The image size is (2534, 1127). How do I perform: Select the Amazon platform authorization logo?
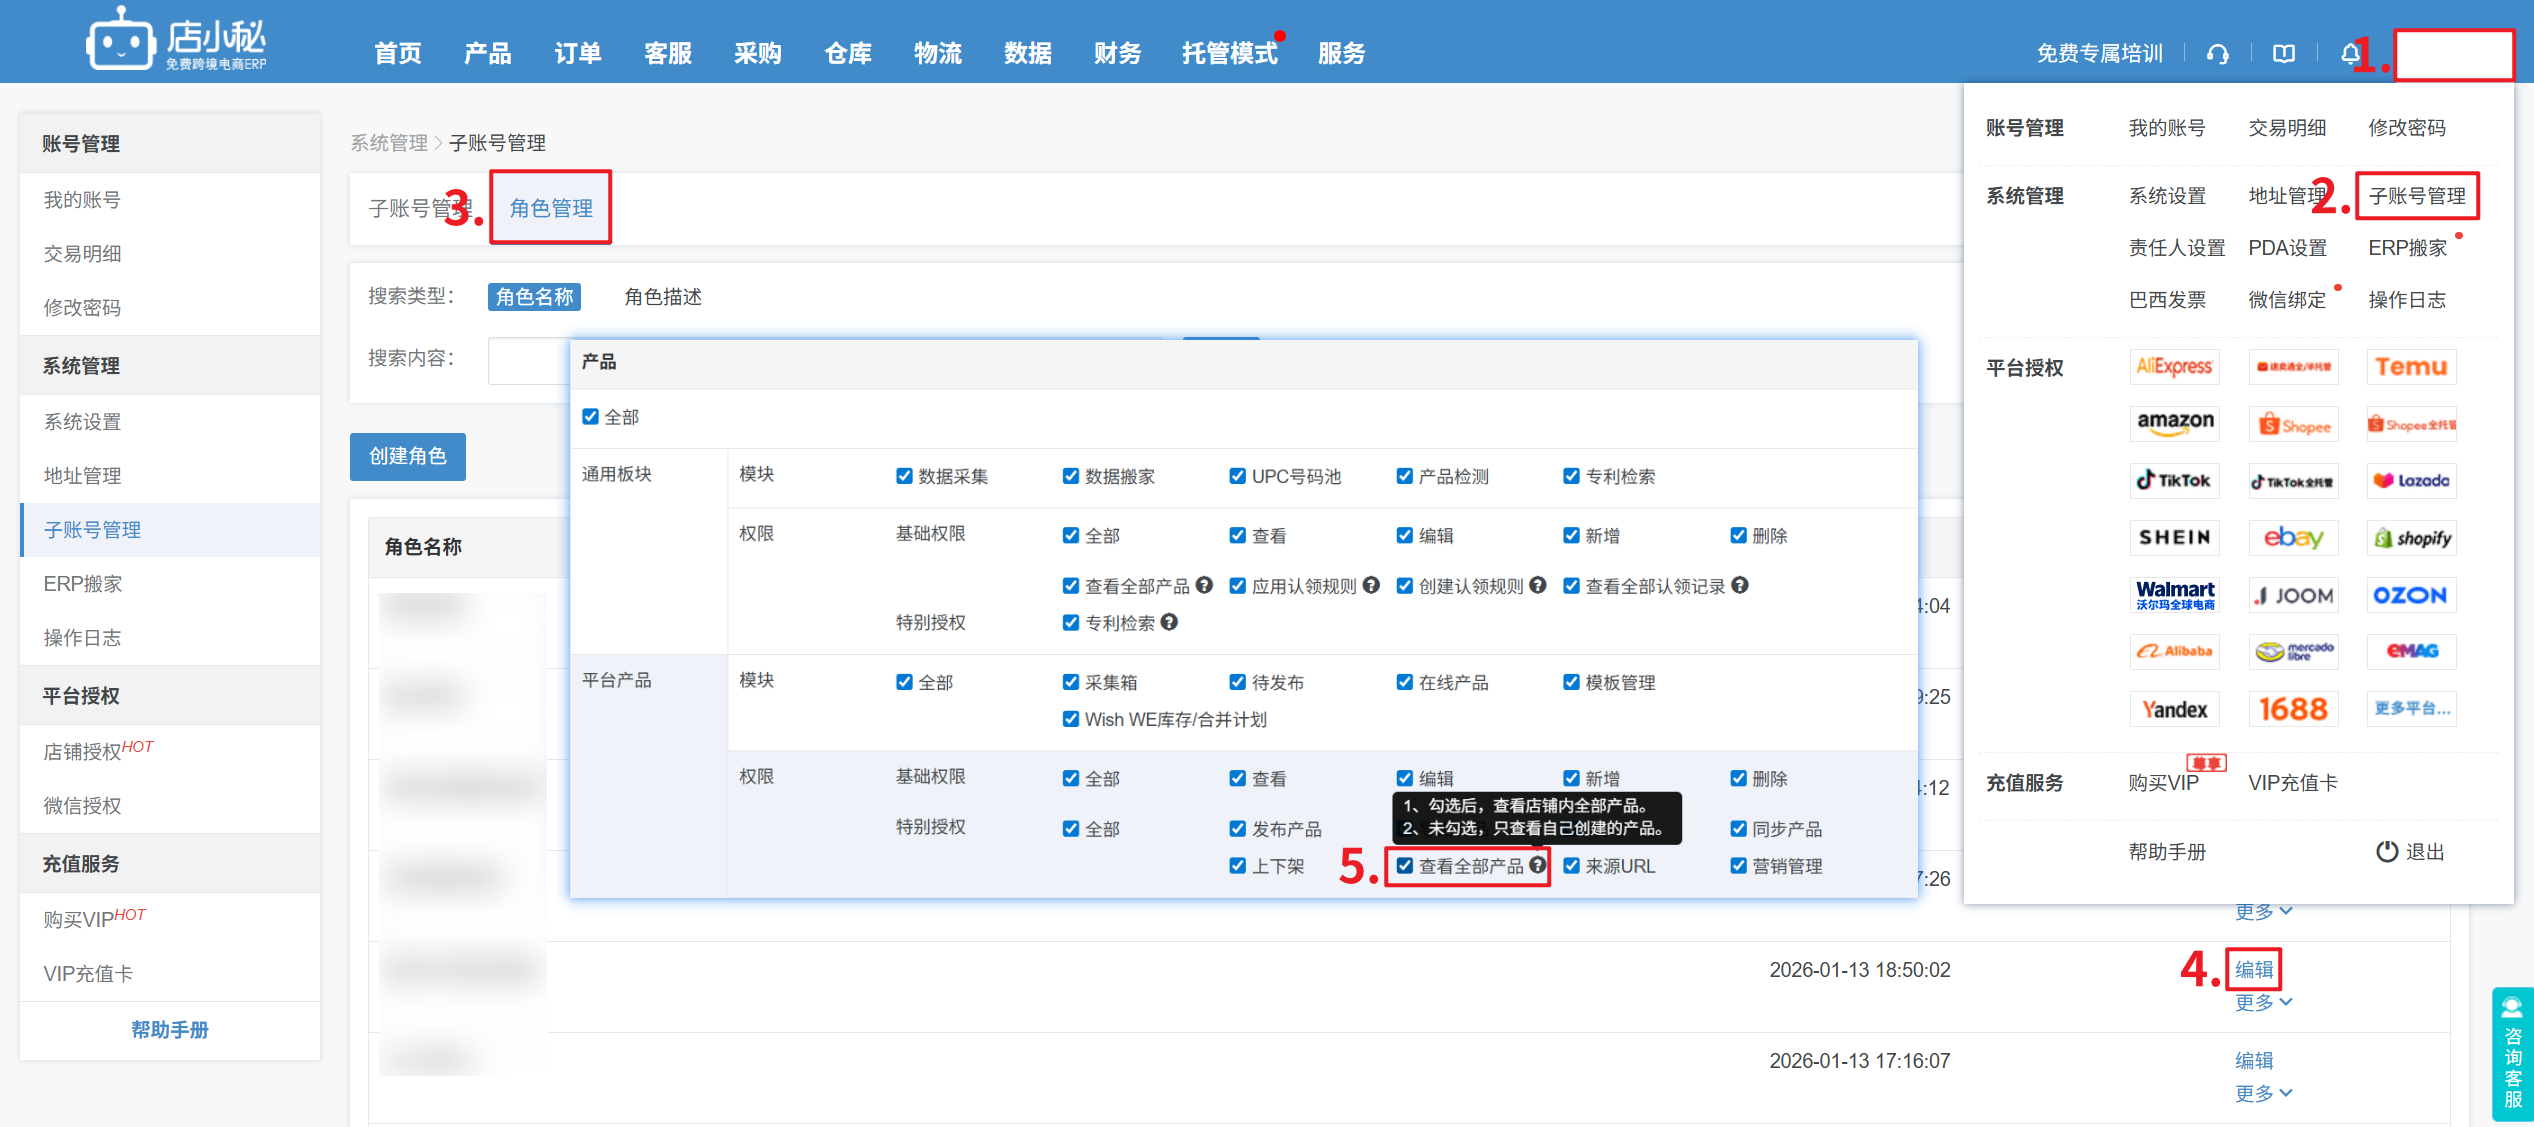tap(2175, 423)
